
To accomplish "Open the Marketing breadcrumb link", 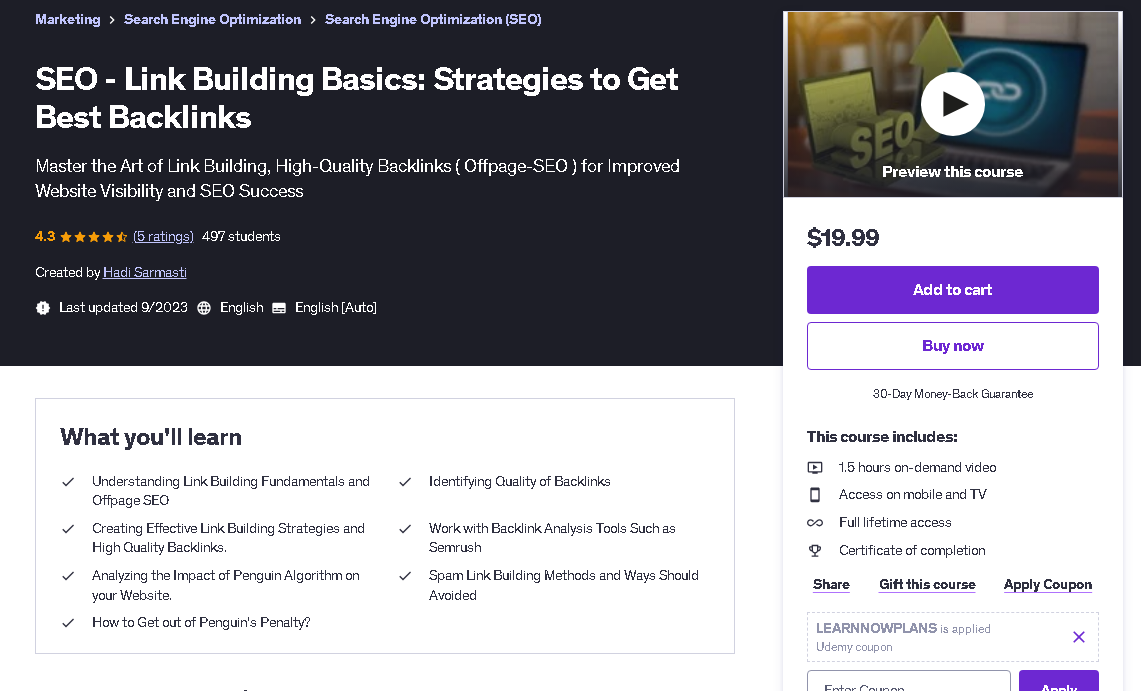I will 68,20.
